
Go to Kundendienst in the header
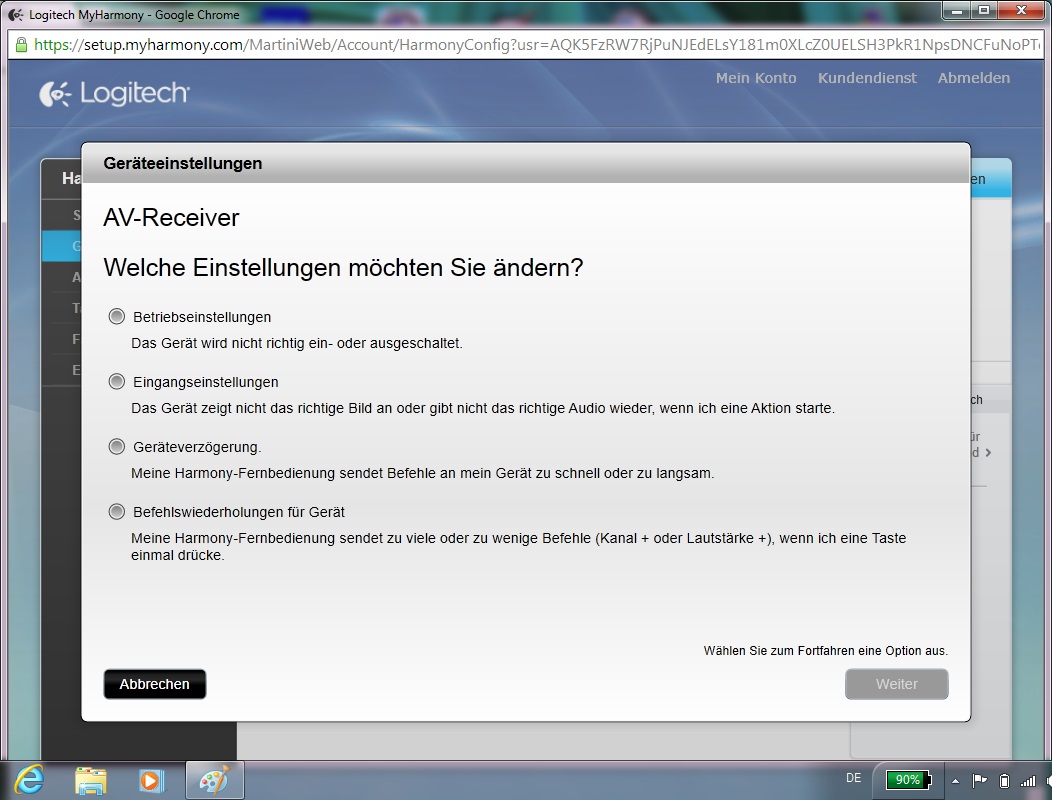coord(867,78)
